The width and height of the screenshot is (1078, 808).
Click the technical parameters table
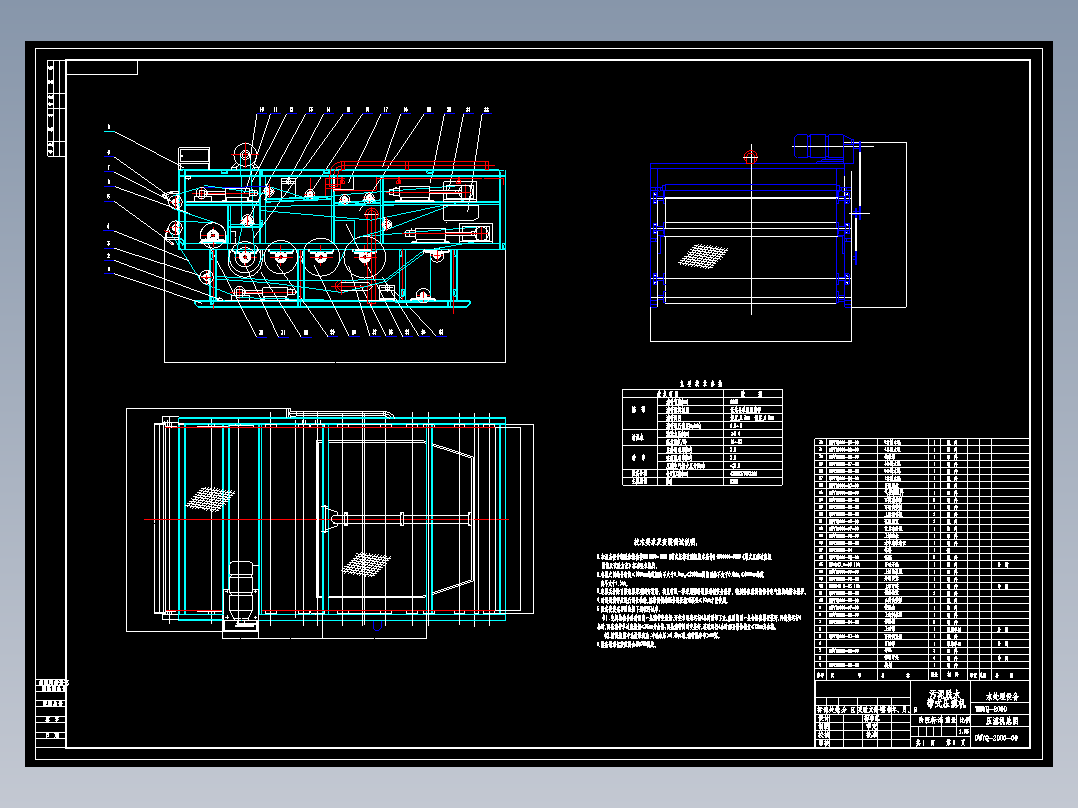click(702, 437)
